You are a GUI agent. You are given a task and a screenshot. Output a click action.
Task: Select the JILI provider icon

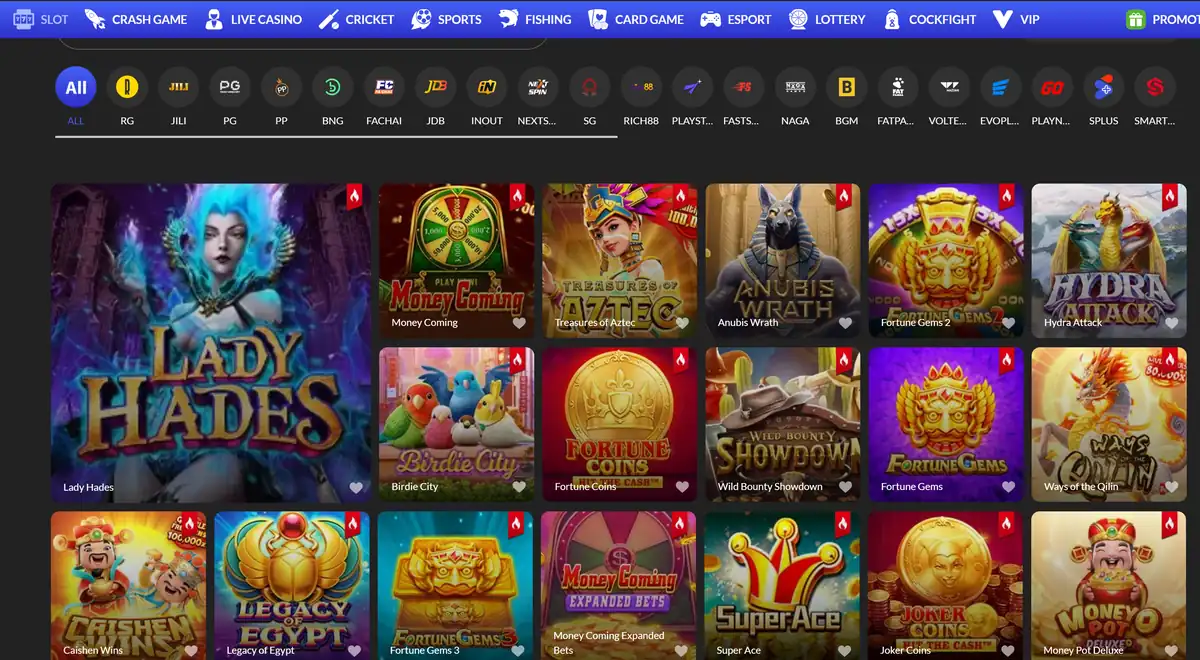click(178, 86)
